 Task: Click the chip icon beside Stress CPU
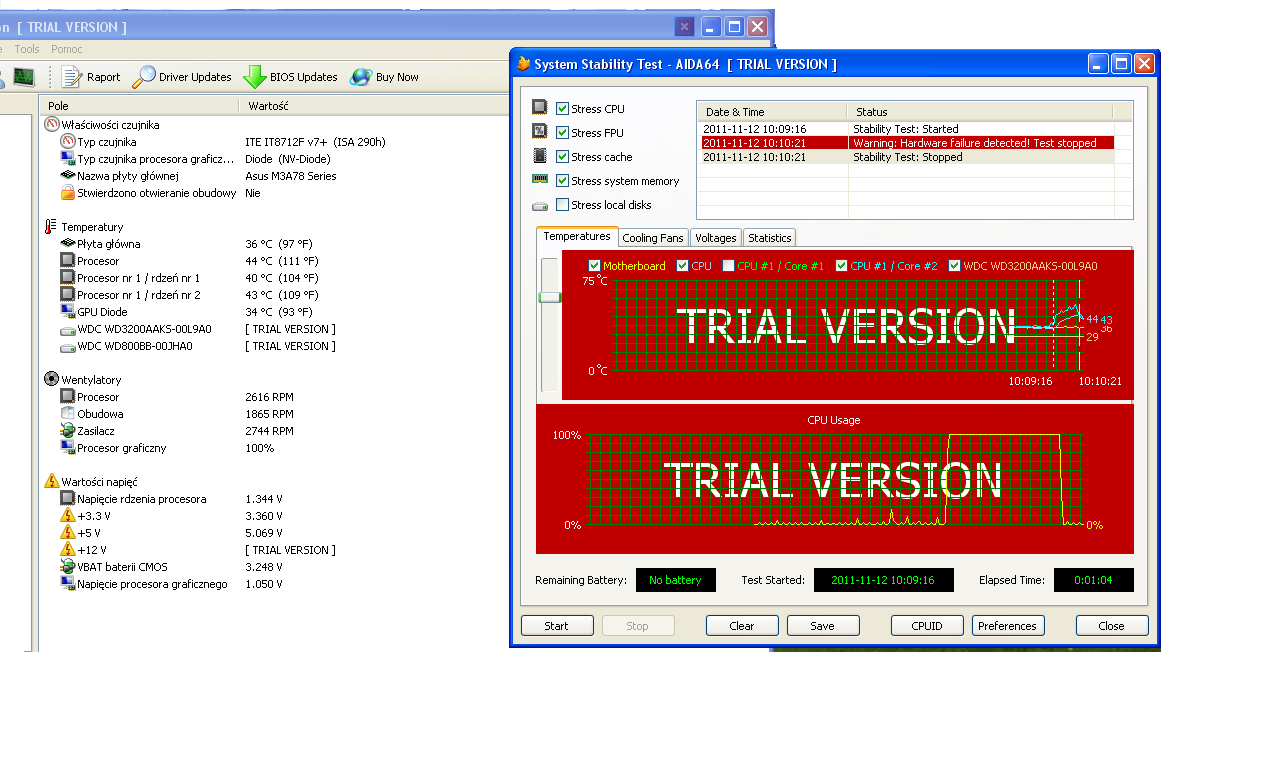[x=540, y=108]
